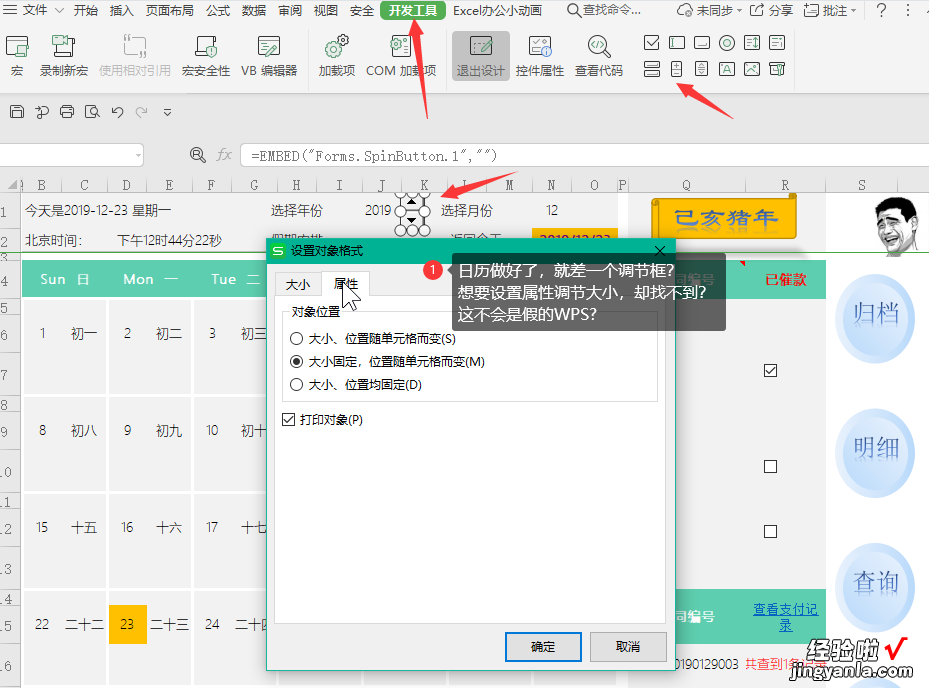Insert a combo box control

[x=777, y=43]
